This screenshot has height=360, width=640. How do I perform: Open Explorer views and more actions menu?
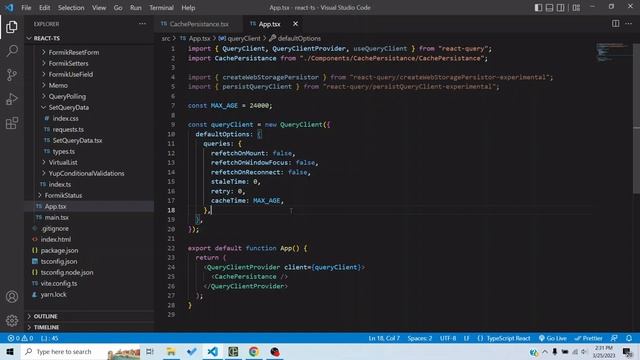[142, 24]
